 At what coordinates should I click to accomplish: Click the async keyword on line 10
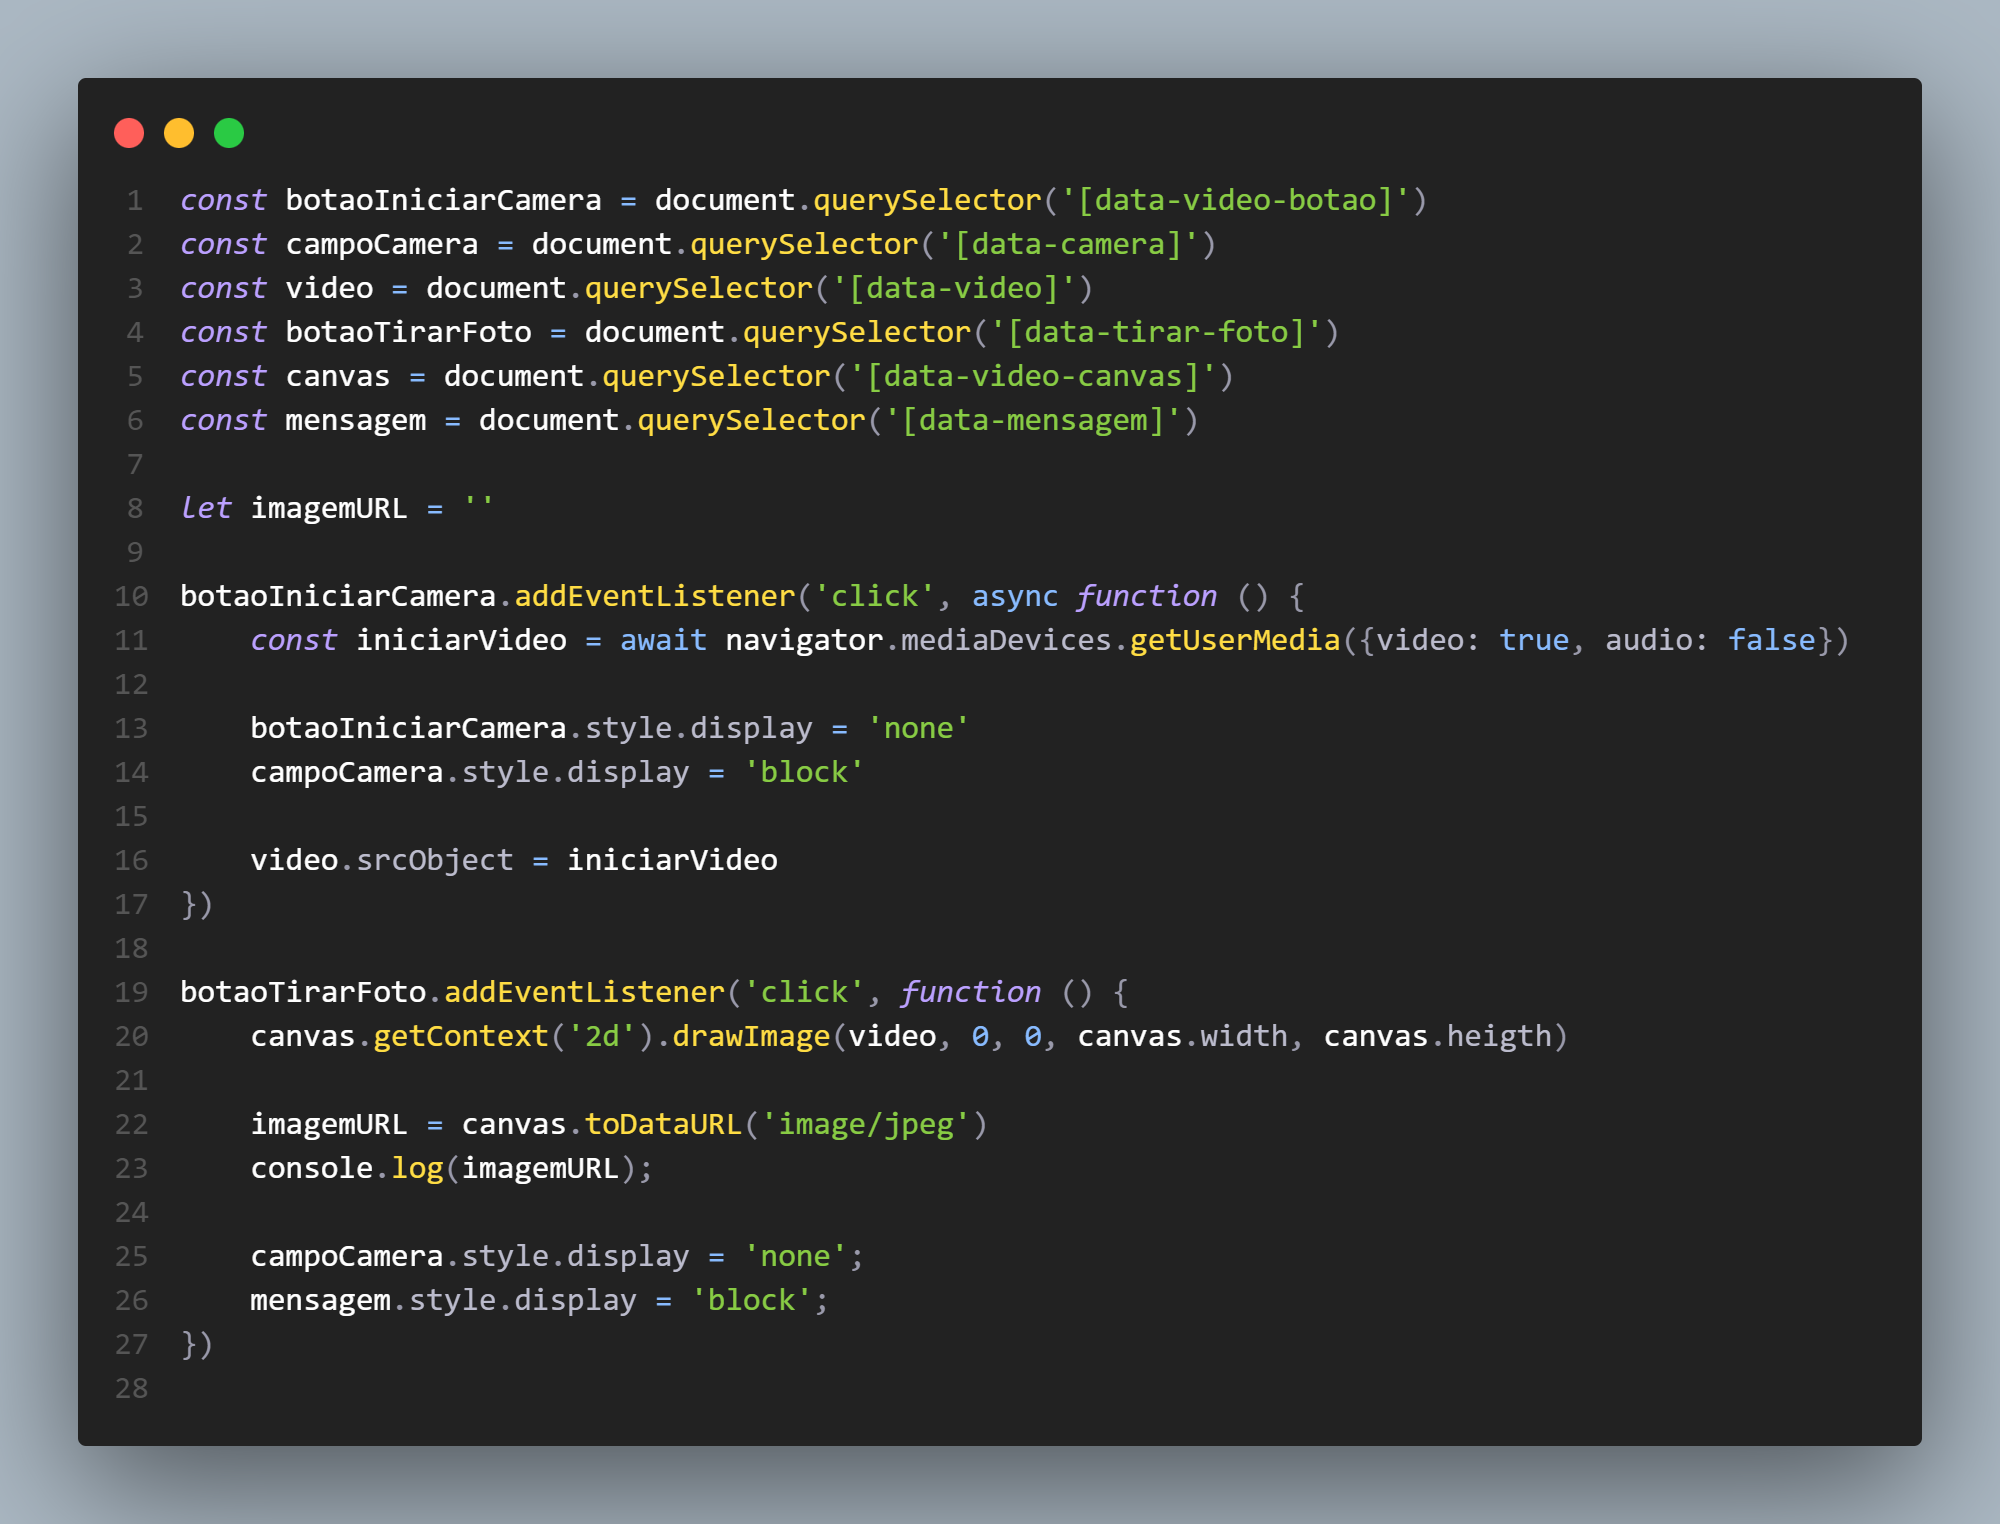(1015, 596)
